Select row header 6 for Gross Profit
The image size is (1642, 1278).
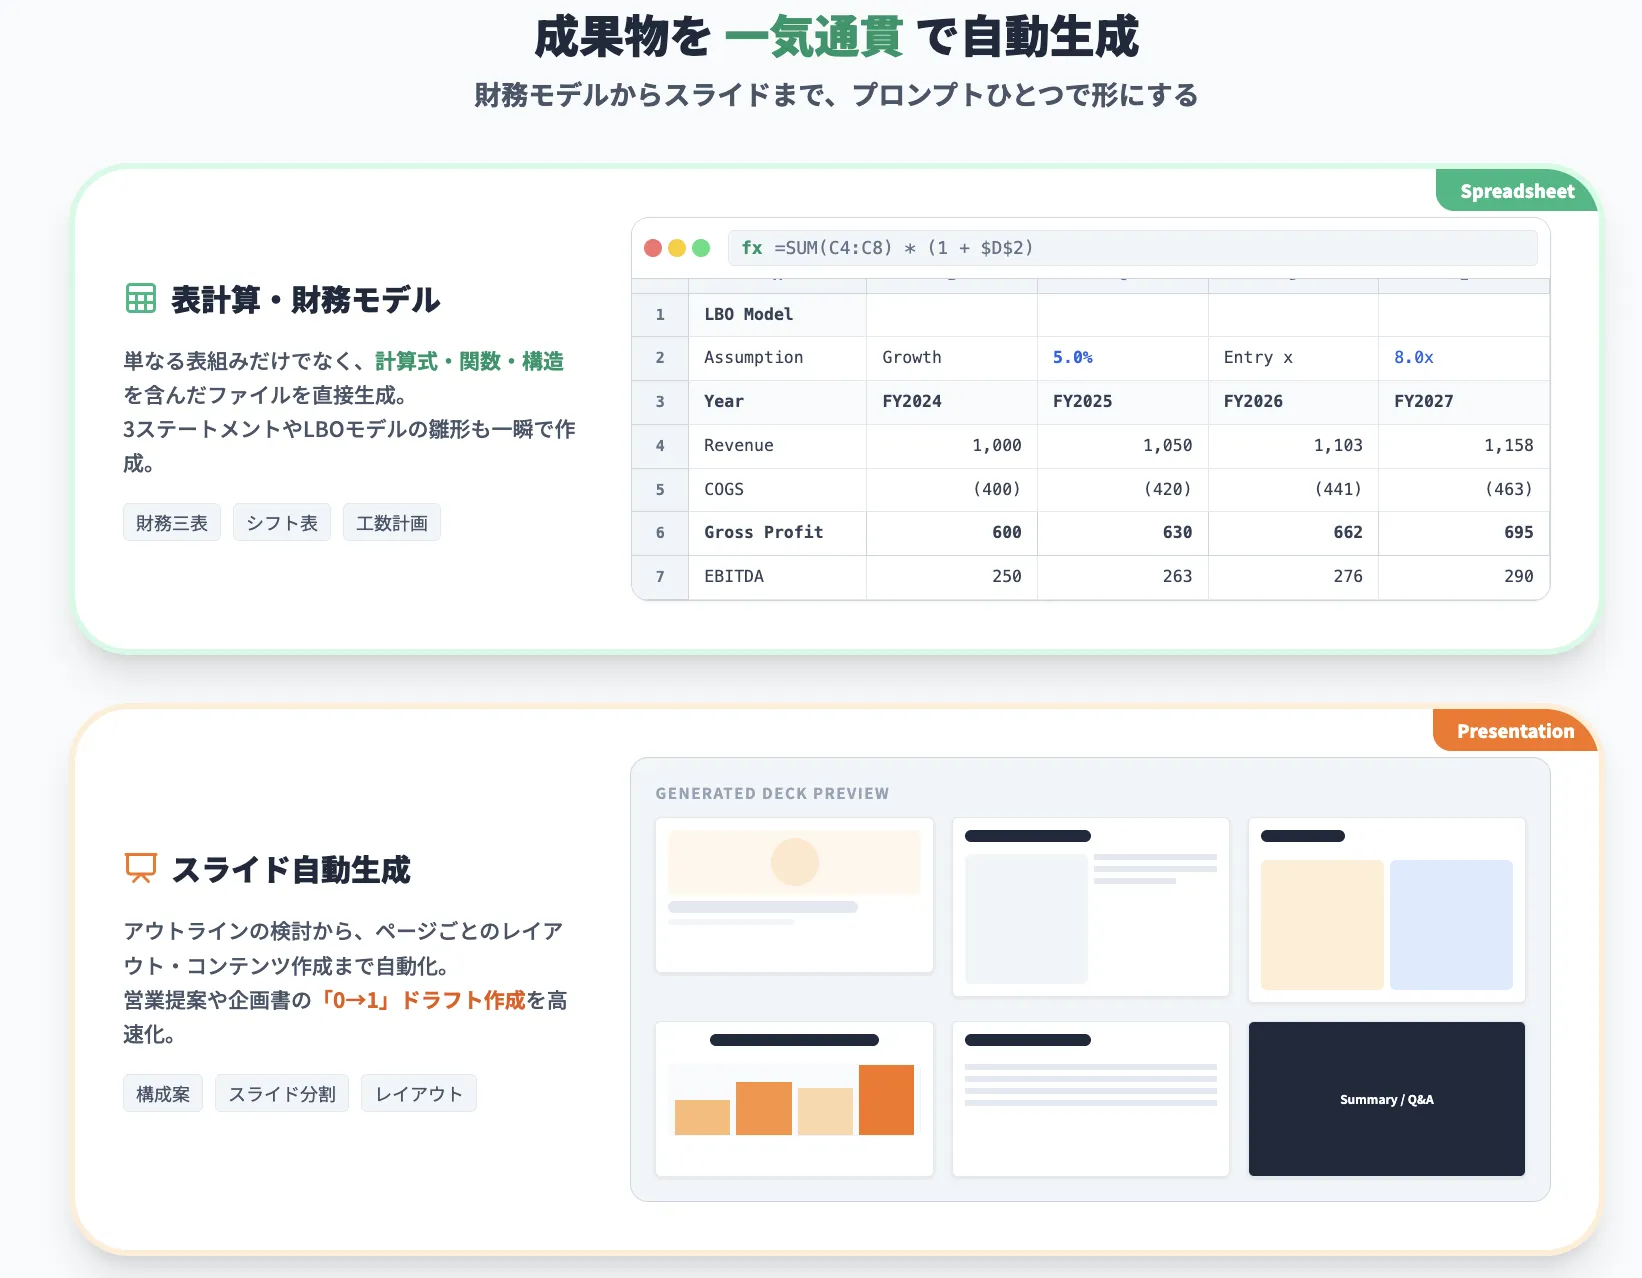click(660, 533)
